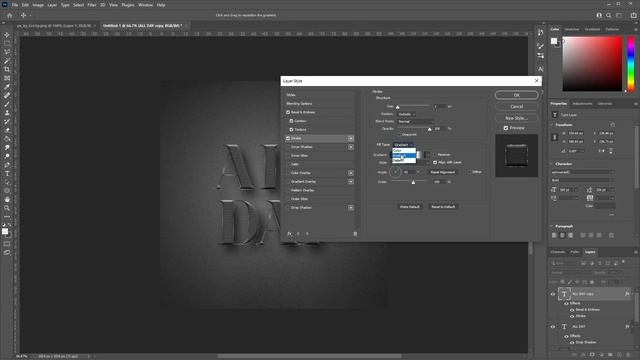This screenshot has width=640, height=360.
Task: Switch to the Paths tab
Action: 575,252
